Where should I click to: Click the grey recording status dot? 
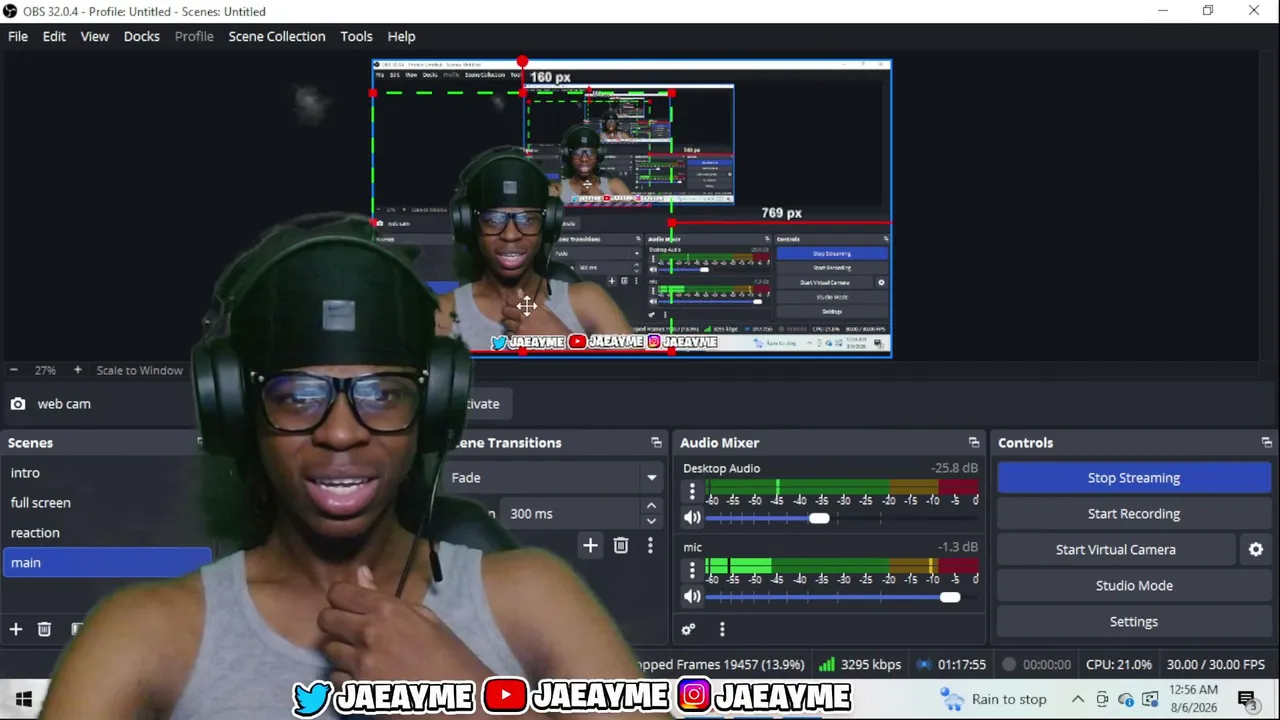[x=1009, y=664]
